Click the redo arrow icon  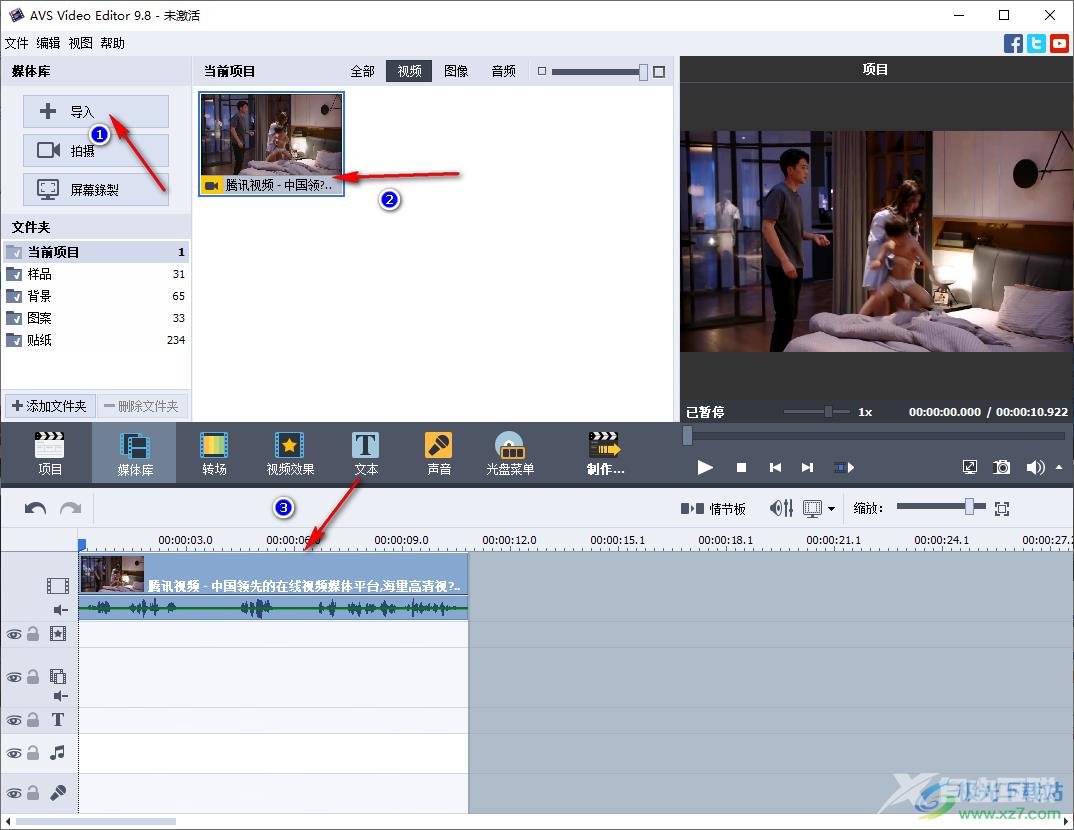pyautogui.click(x=71, y=508)
